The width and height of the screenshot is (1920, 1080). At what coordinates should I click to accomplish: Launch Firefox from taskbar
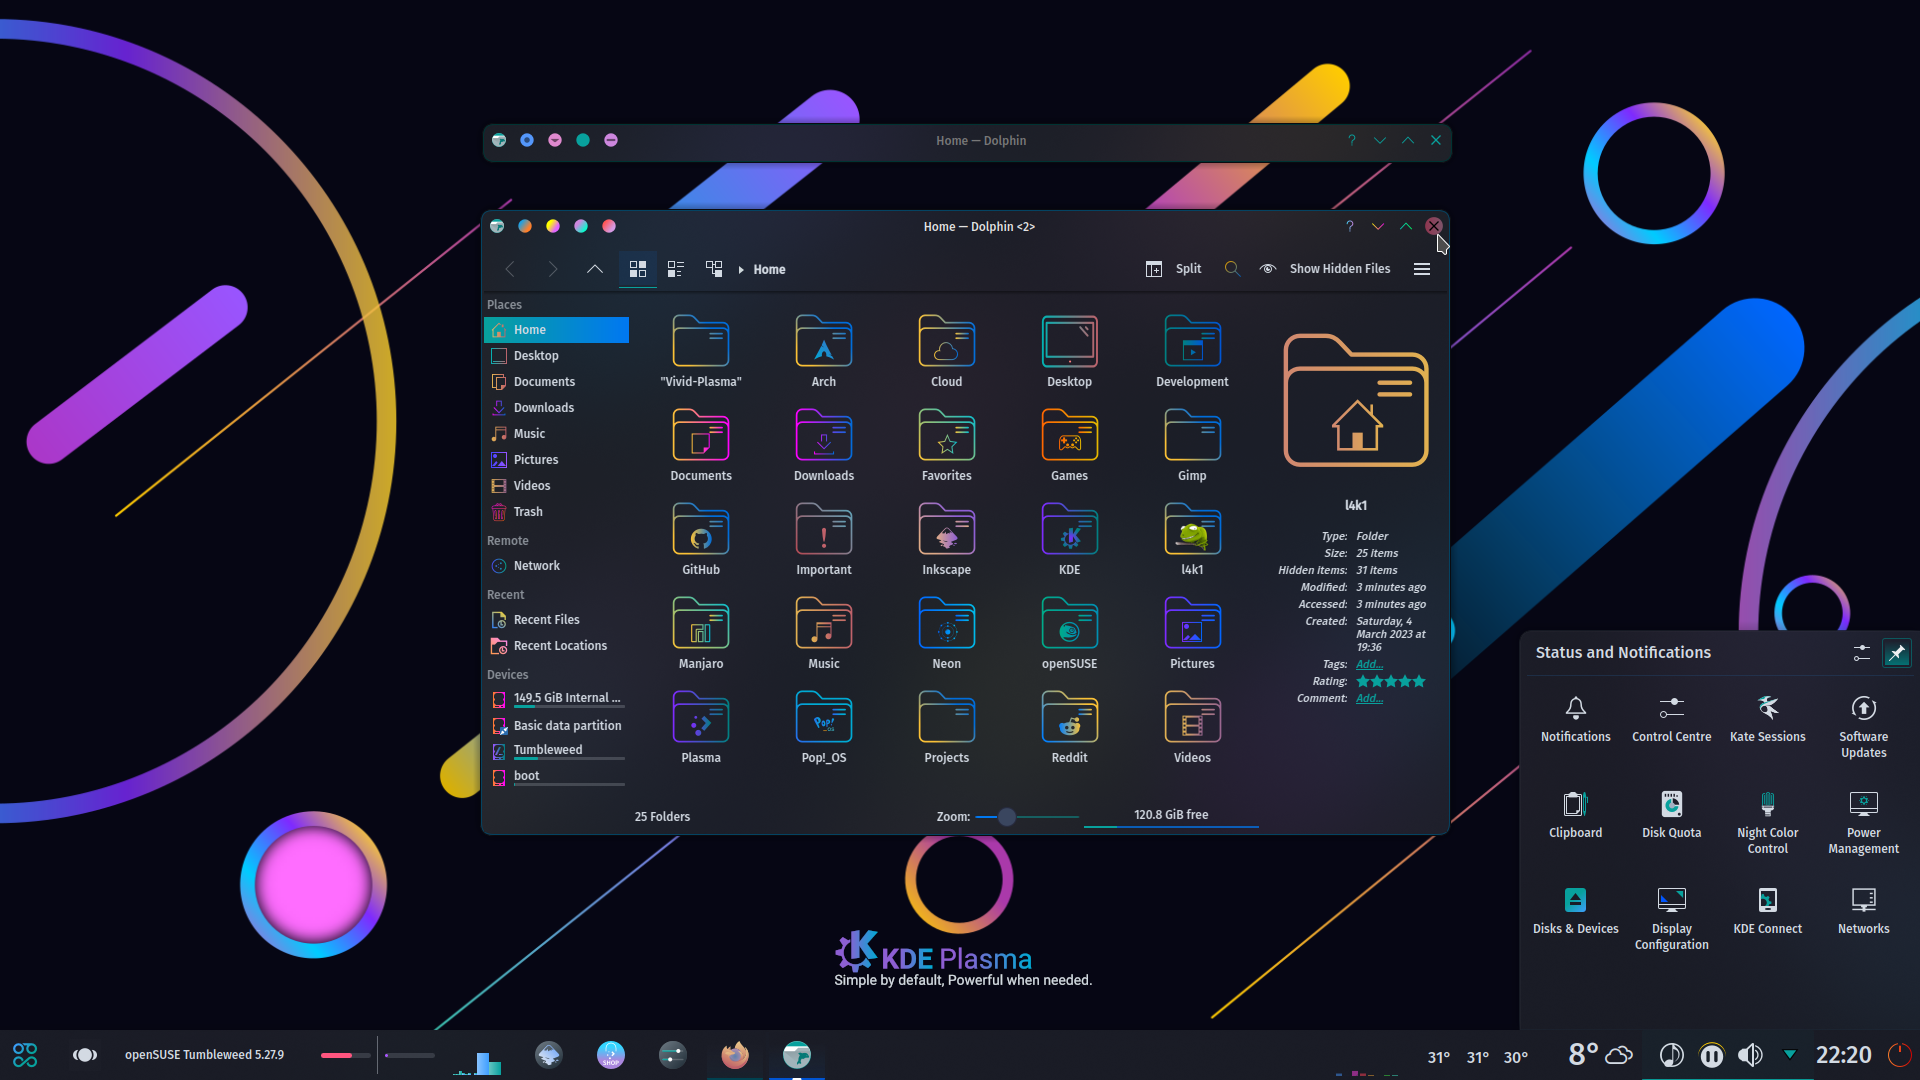point(734,1055)
